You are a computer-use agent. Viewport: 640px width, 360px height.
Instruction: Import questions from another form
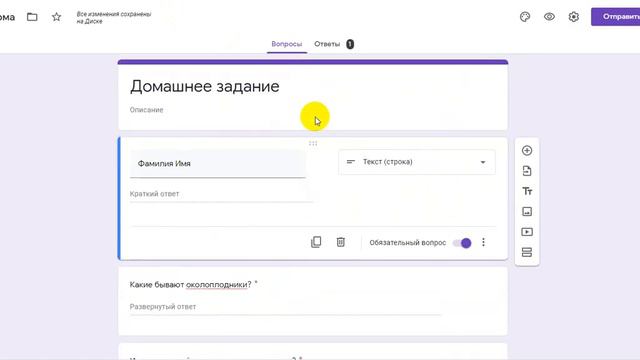click(527, 171)
